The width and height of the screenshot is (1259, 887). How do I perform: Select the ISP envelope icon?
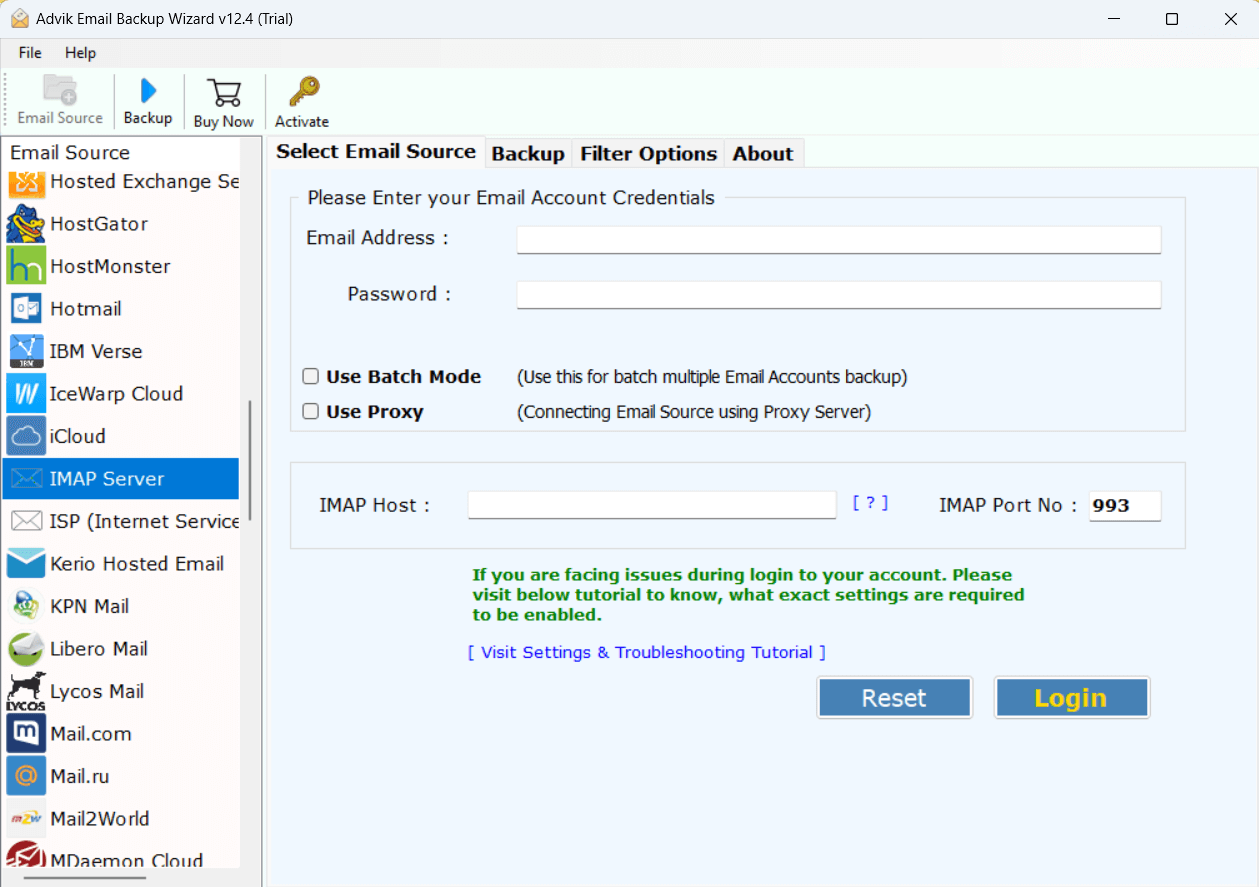click(x=26, y=521)
